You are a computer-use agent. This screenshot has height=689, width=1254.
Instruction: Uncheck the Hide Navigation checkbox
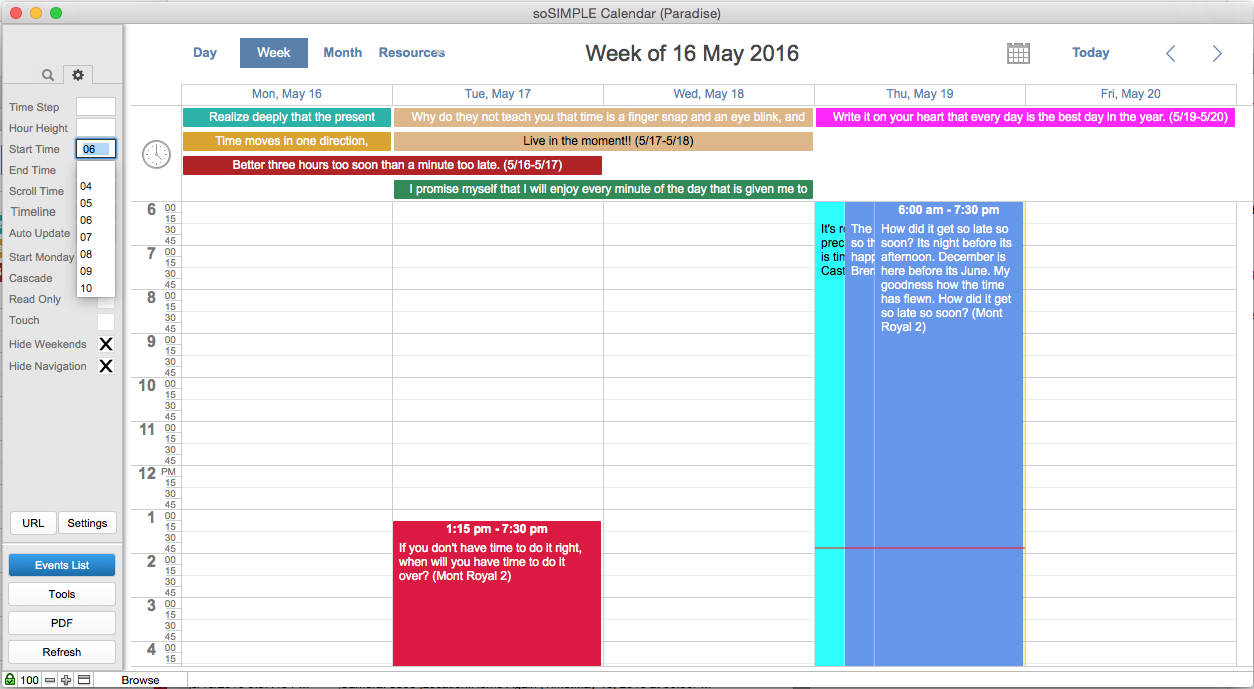105,366
